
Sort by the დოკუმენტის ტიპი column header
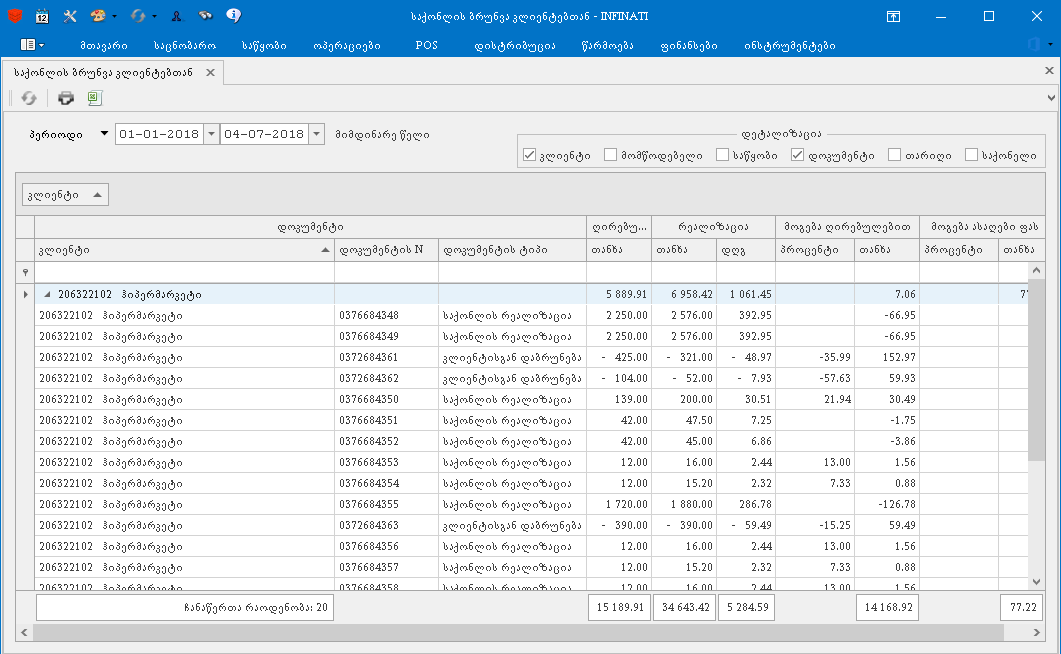(x=512, y=250)
